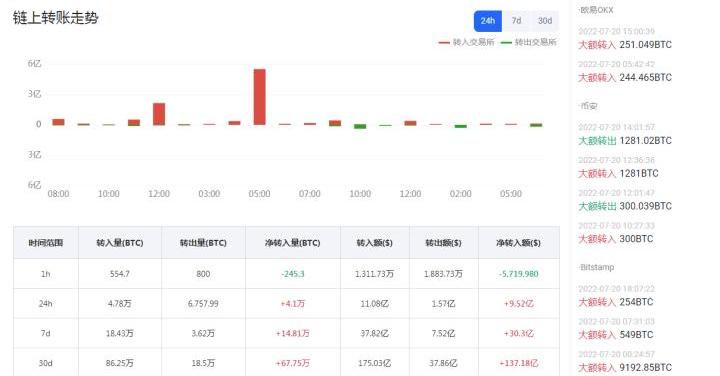This screenshot has width=720, height=376.
Task: Switch to the 30d time range tab
Action: (x=545, y=21)
